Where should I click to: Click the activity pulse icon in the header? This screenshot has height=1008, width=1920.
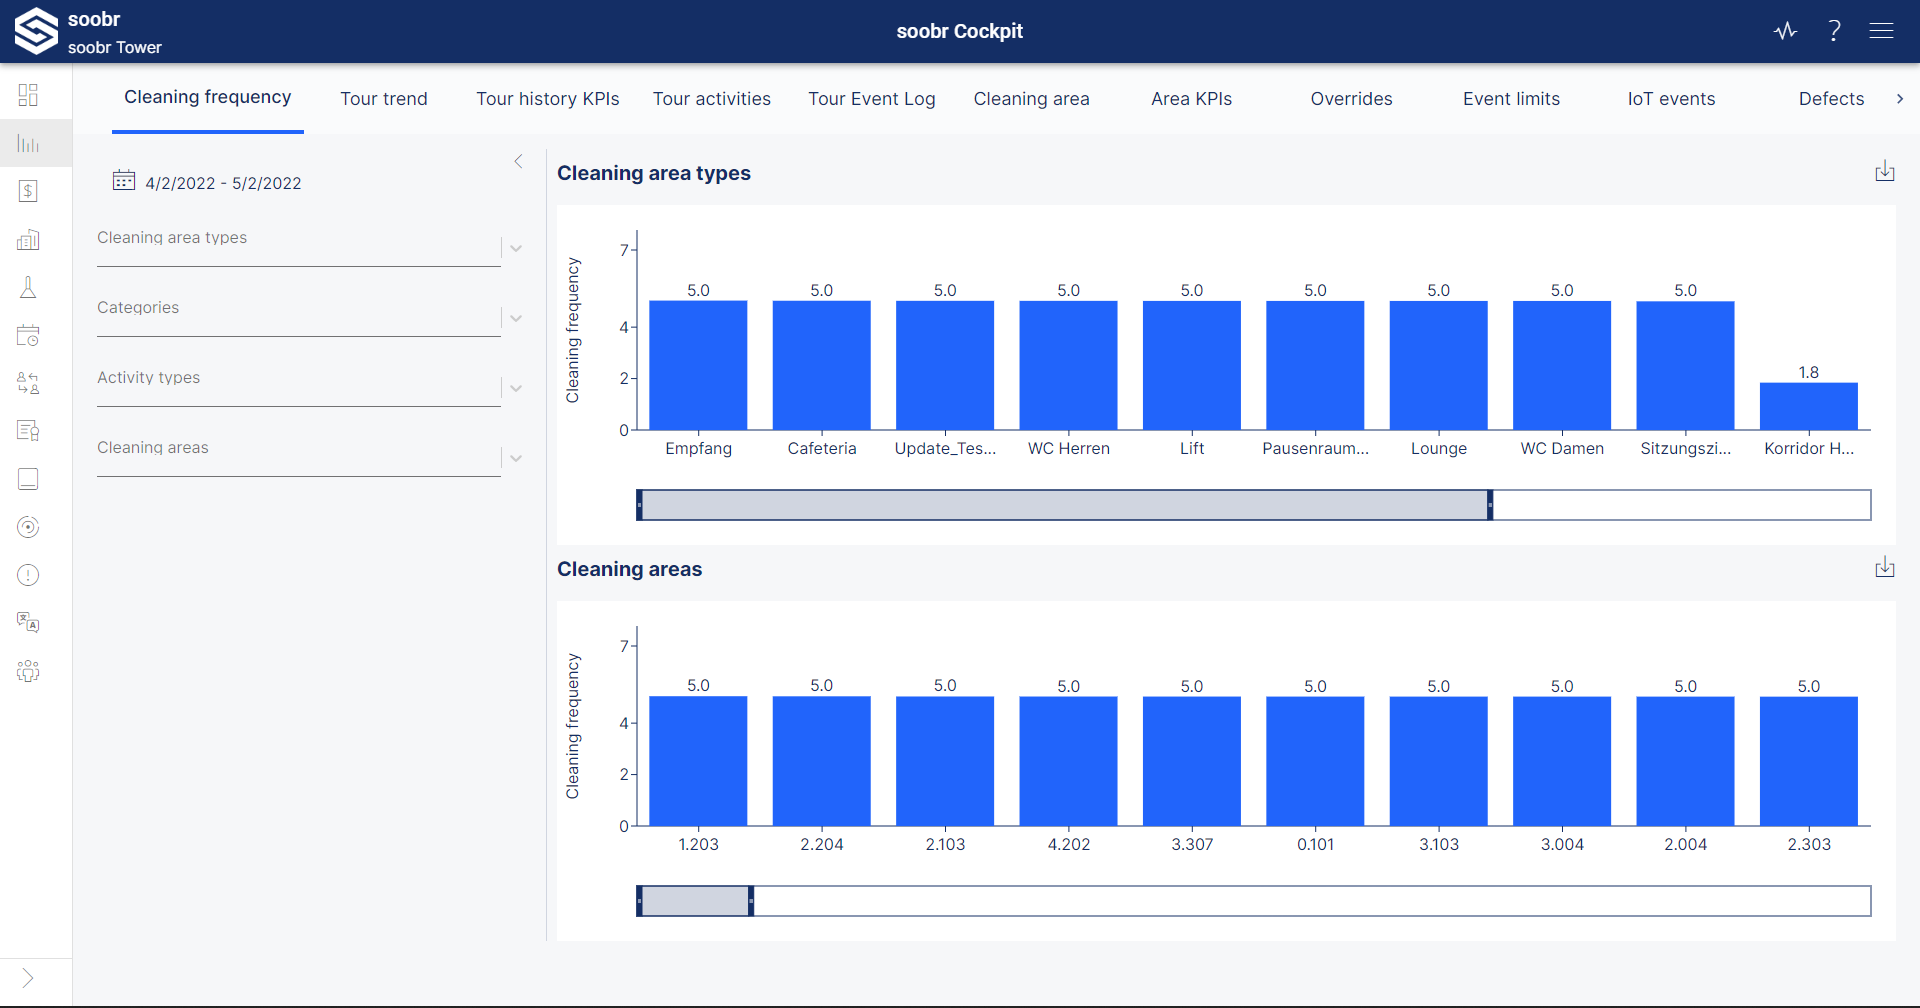(x=1786, y=31)
